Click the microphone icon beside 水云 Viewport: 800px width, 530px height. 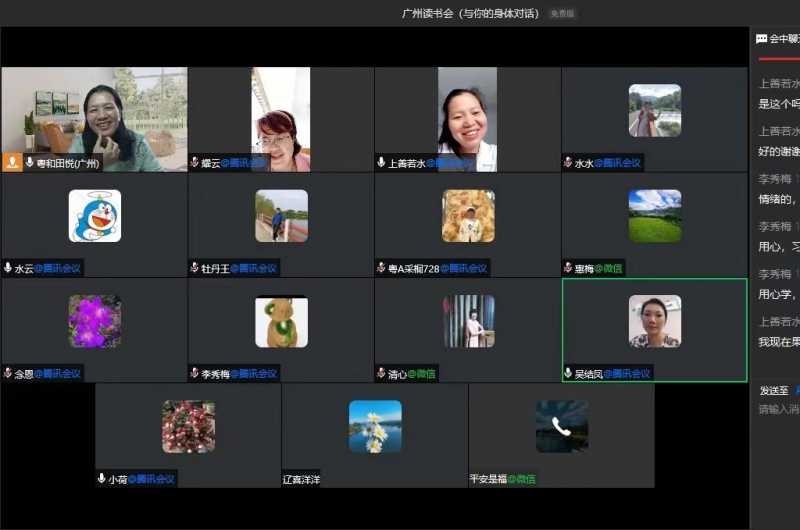pyautogui.click(x=8, y=268)
